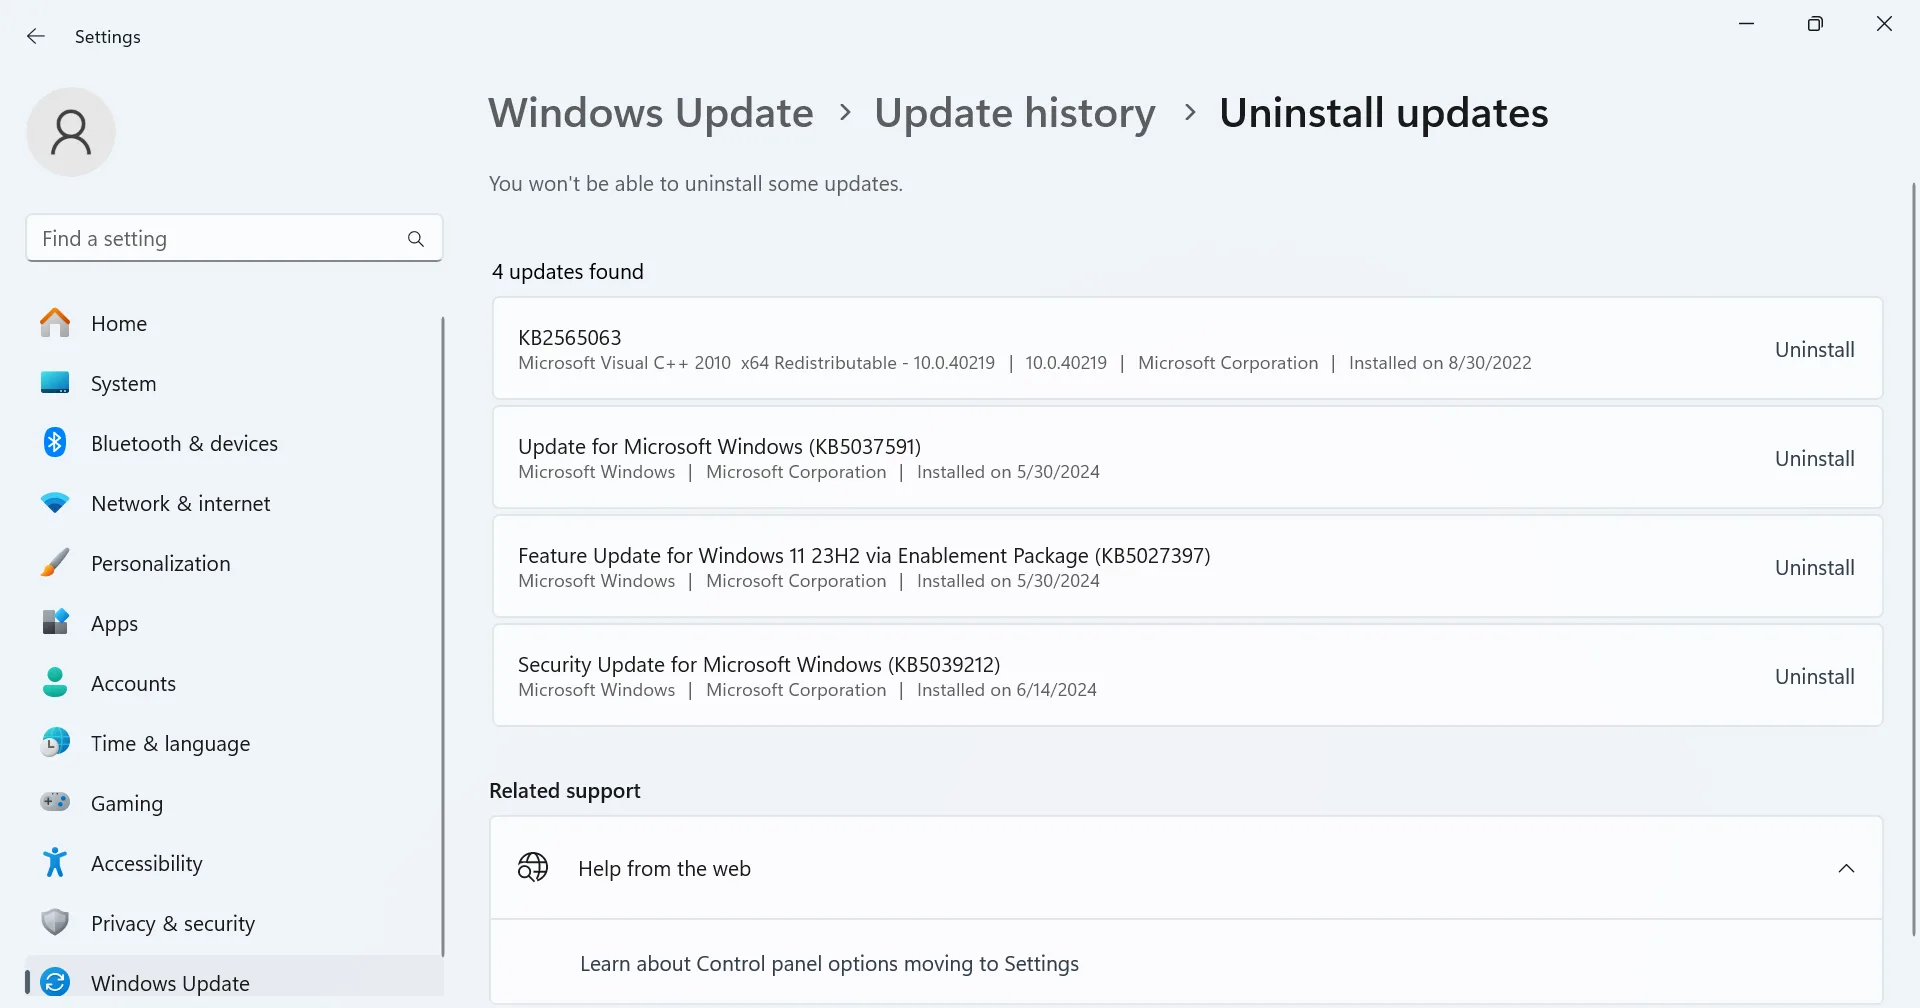
Task: Click the Related support heading
Action: (x=564, y=791)
